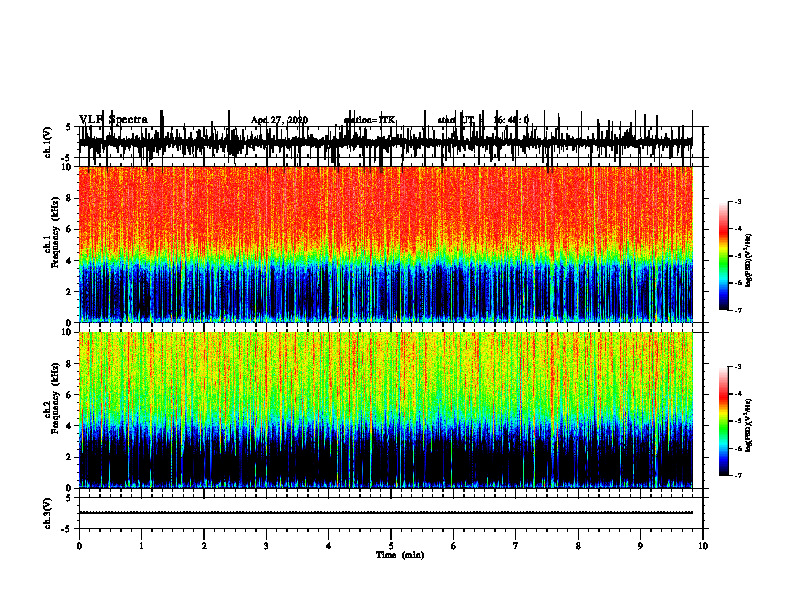Click the ch.1 spectrogram panel
The height and width of the screenshot is (612, 792).
click(x=386, y=244)
